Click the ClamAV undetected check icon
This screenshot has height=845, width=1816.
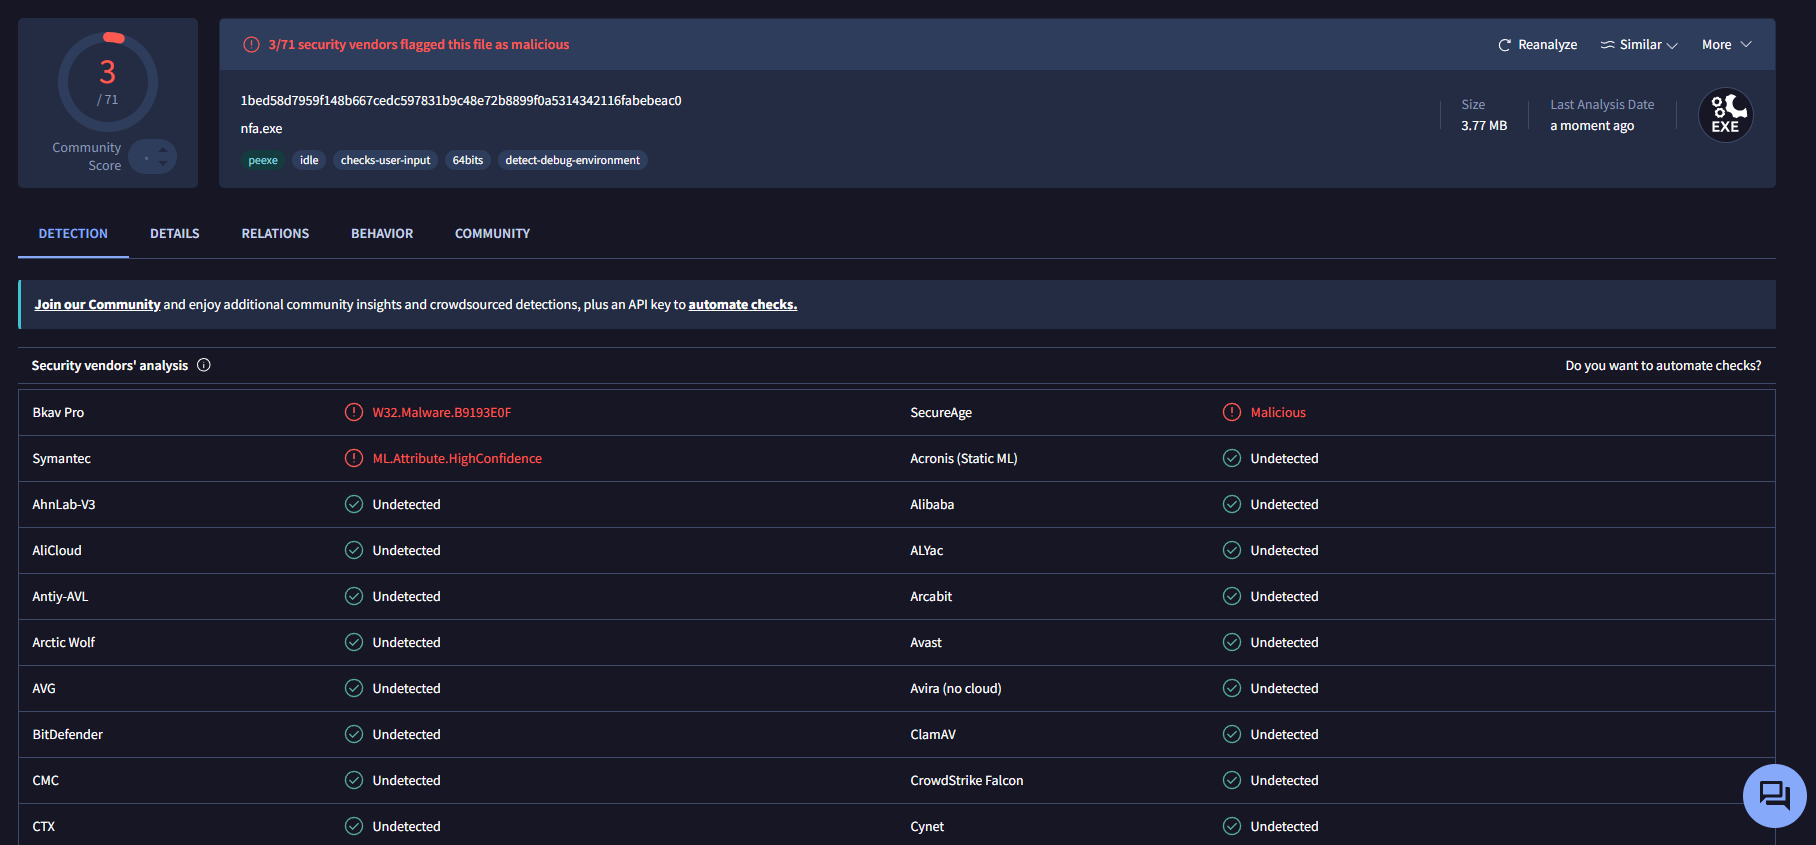tap(1232, 734)
